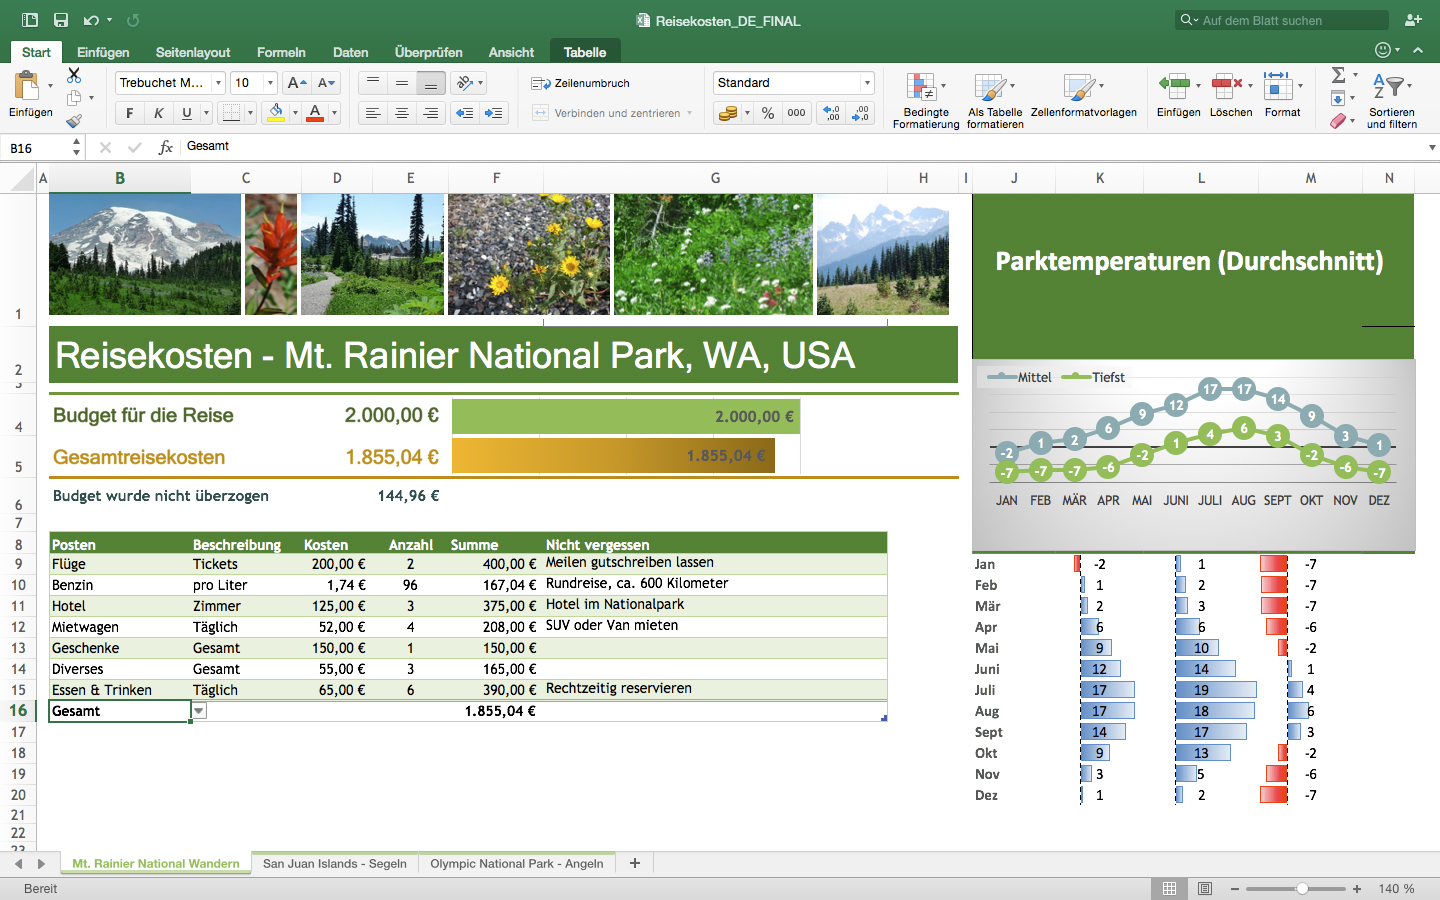This screenshot has height=900, width=1440.
Task: Click the increase indent icon
Action: pyautogui.click(x=493, y=113)
